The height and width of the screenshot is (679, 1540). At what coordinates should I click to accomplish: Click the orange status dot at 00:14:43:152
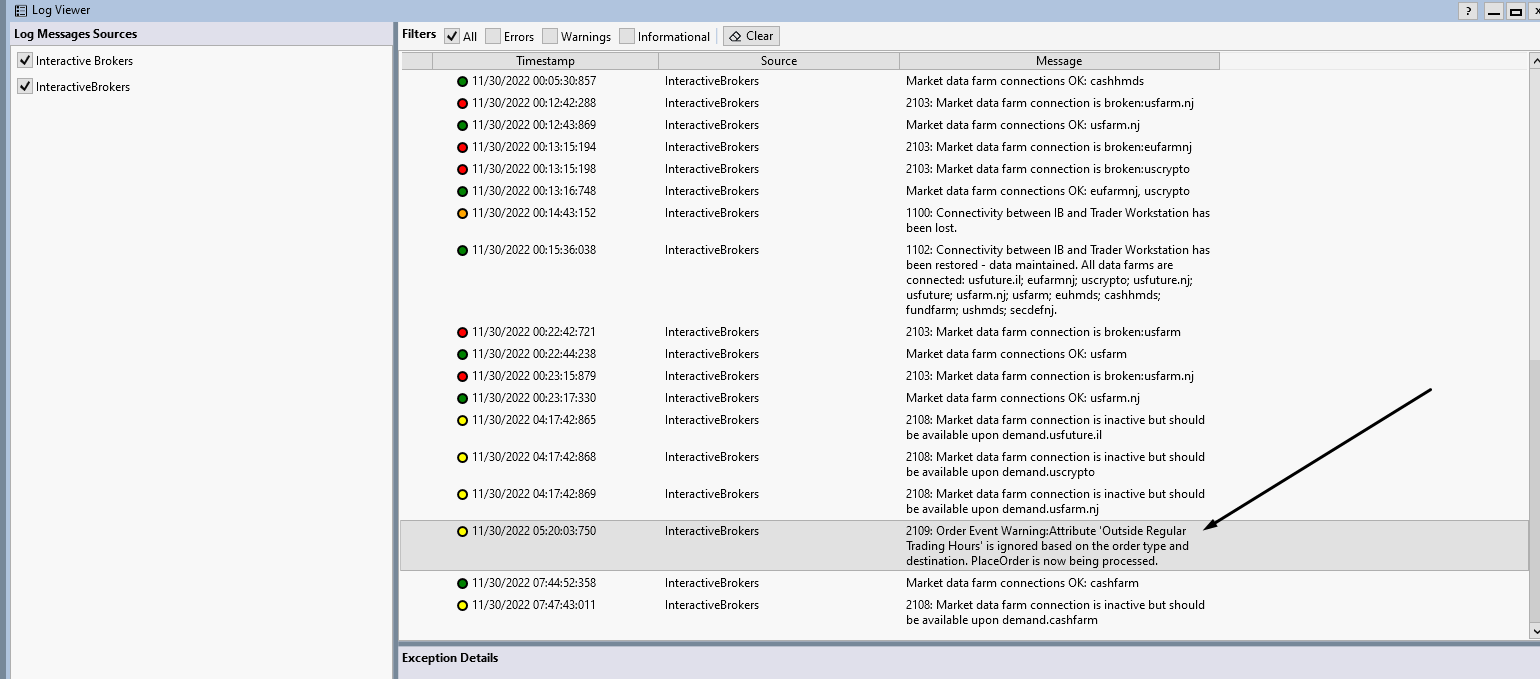pos(462,213)
